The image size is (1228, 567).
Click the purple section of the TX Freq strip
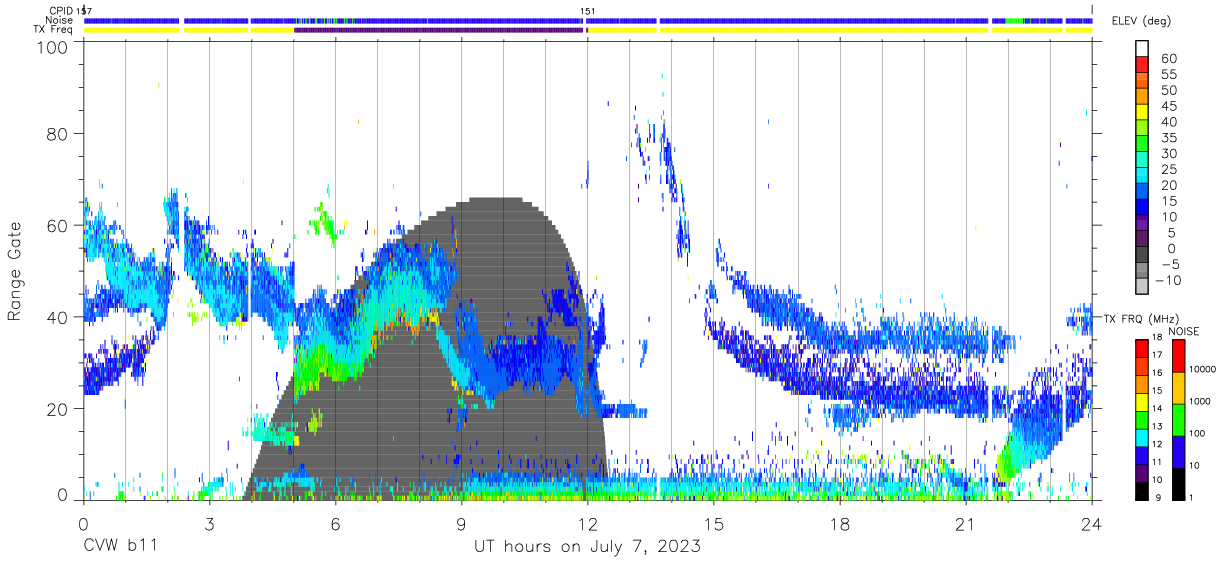pos(438,30)
